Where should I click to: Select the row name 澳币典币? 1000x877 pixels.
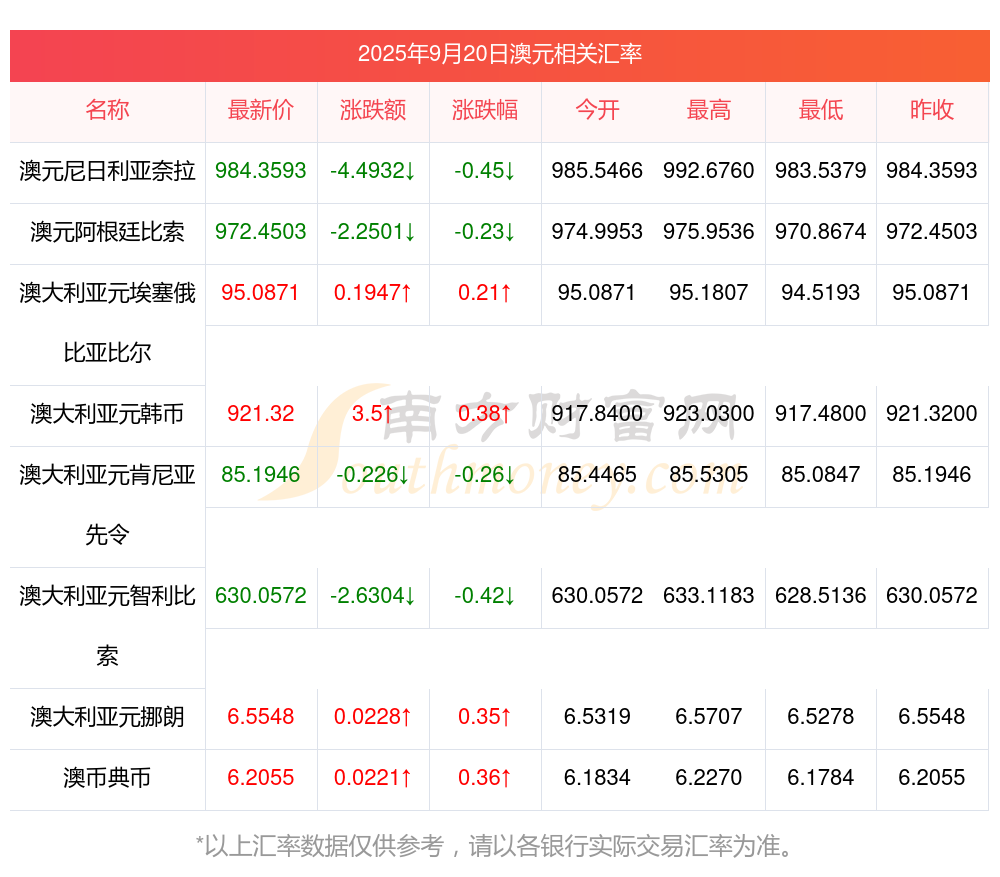(107, 778)
